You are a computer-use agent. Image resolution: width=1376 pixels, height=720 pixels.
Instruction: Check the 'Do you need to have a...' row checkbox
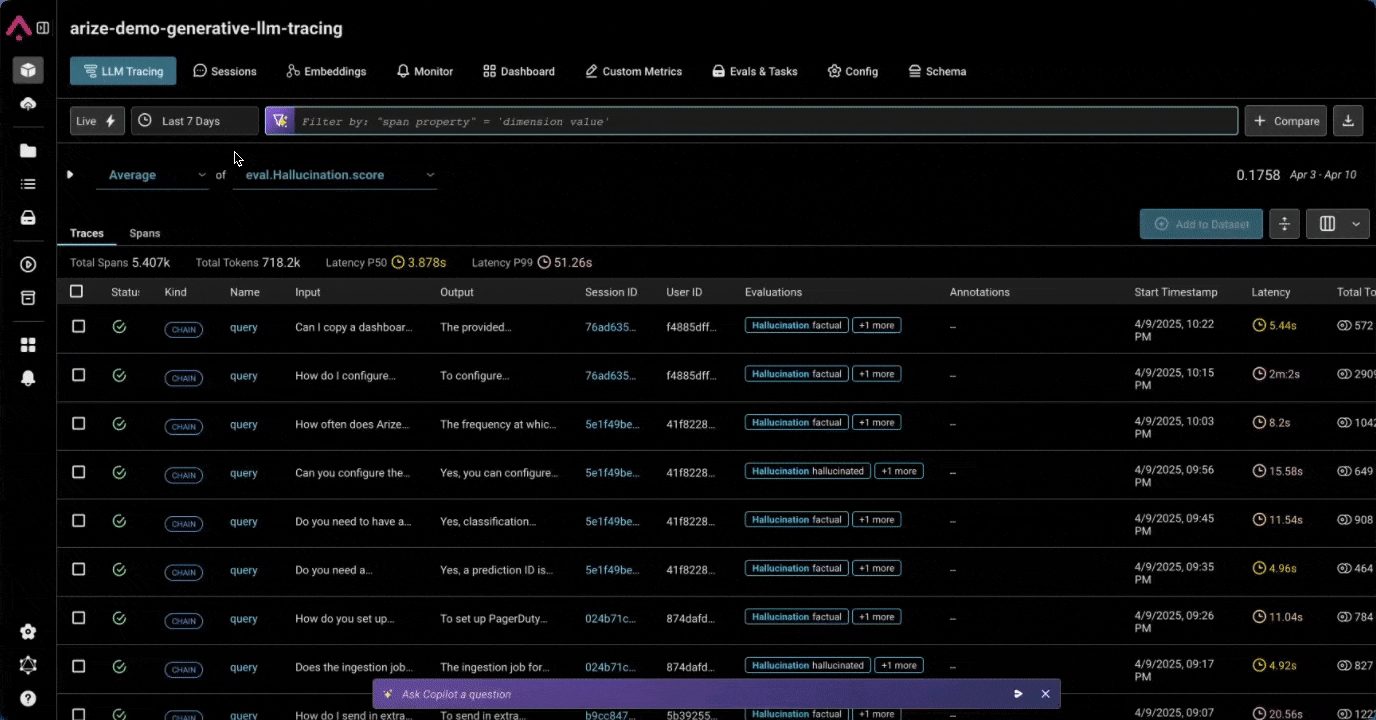(78, 521)
